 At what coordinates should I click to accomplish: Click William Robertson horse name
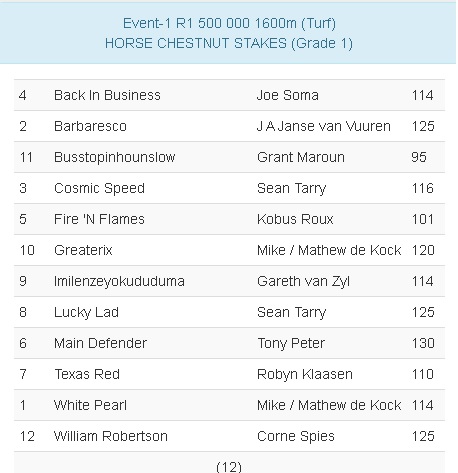point(111,436)
